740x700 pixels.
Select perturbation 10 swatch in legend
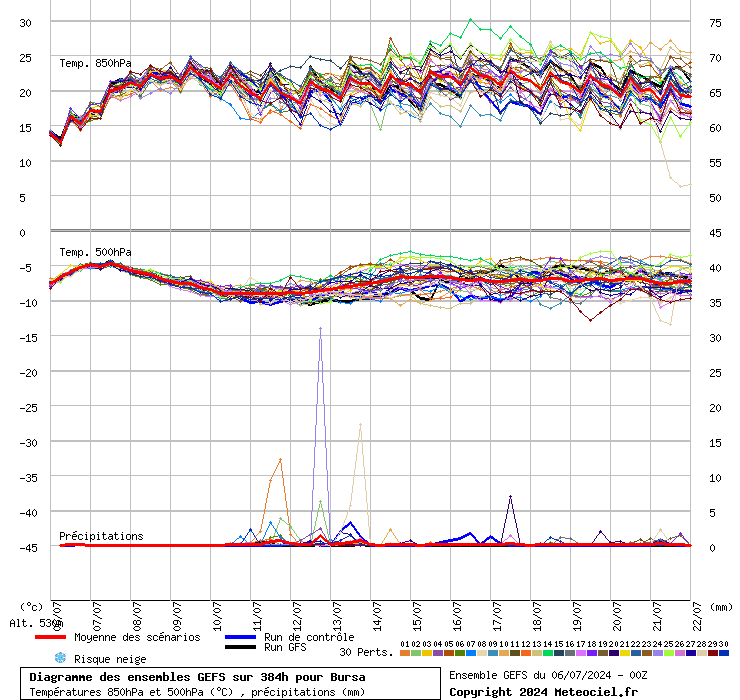click(504, 653)
